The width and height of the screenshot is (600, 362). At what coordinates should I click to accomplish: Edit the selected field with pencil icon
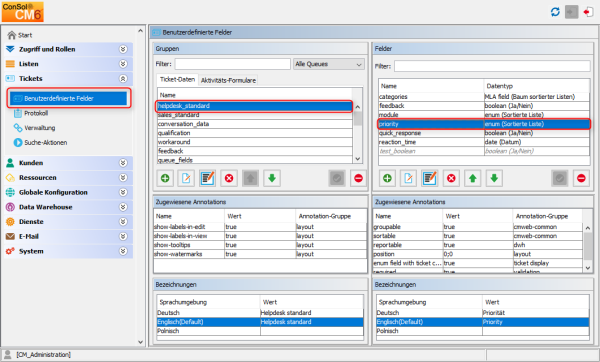[x=430, y=178]
